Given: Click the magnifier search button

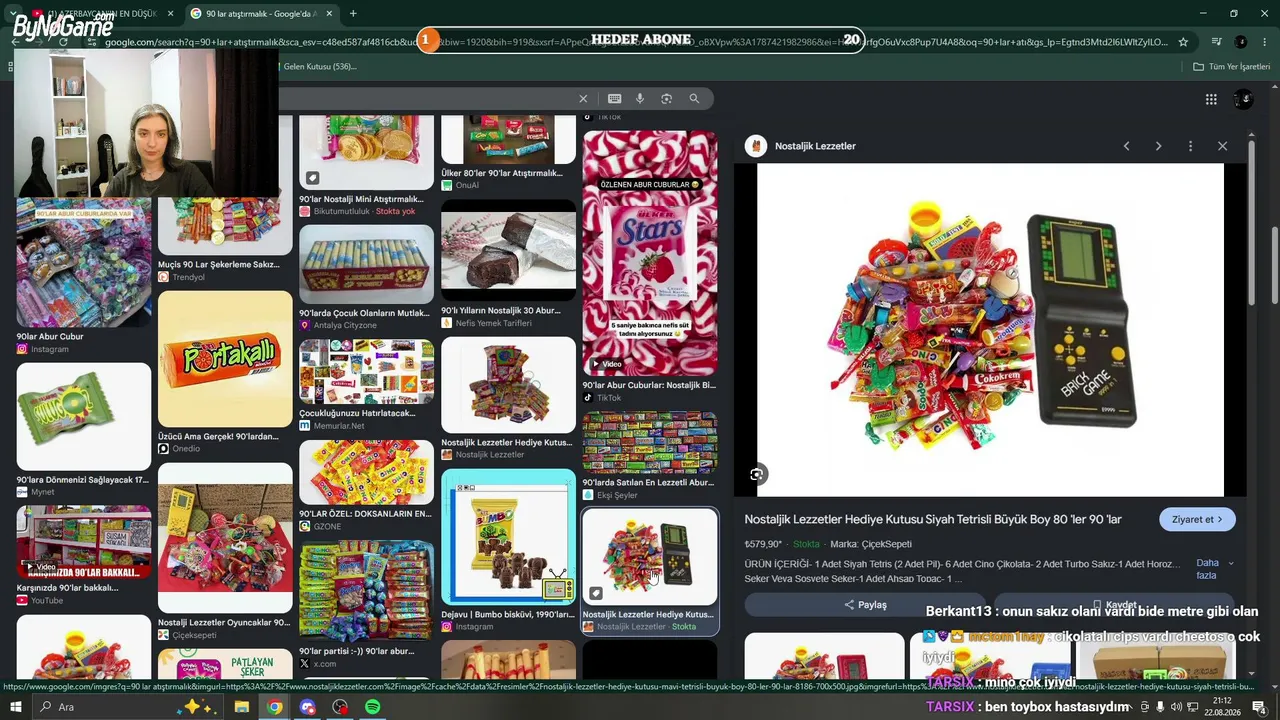Looking at the screenshot, I should click(x=694, y=99).
